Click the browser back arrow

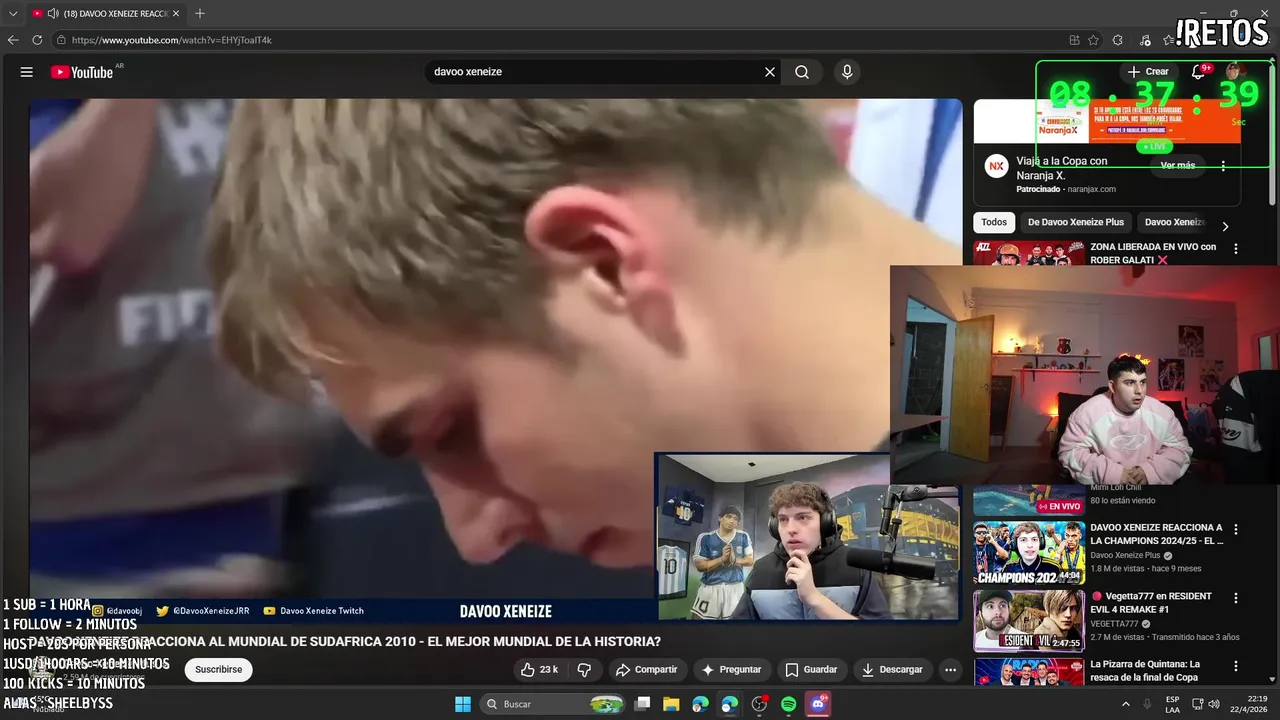13,40
